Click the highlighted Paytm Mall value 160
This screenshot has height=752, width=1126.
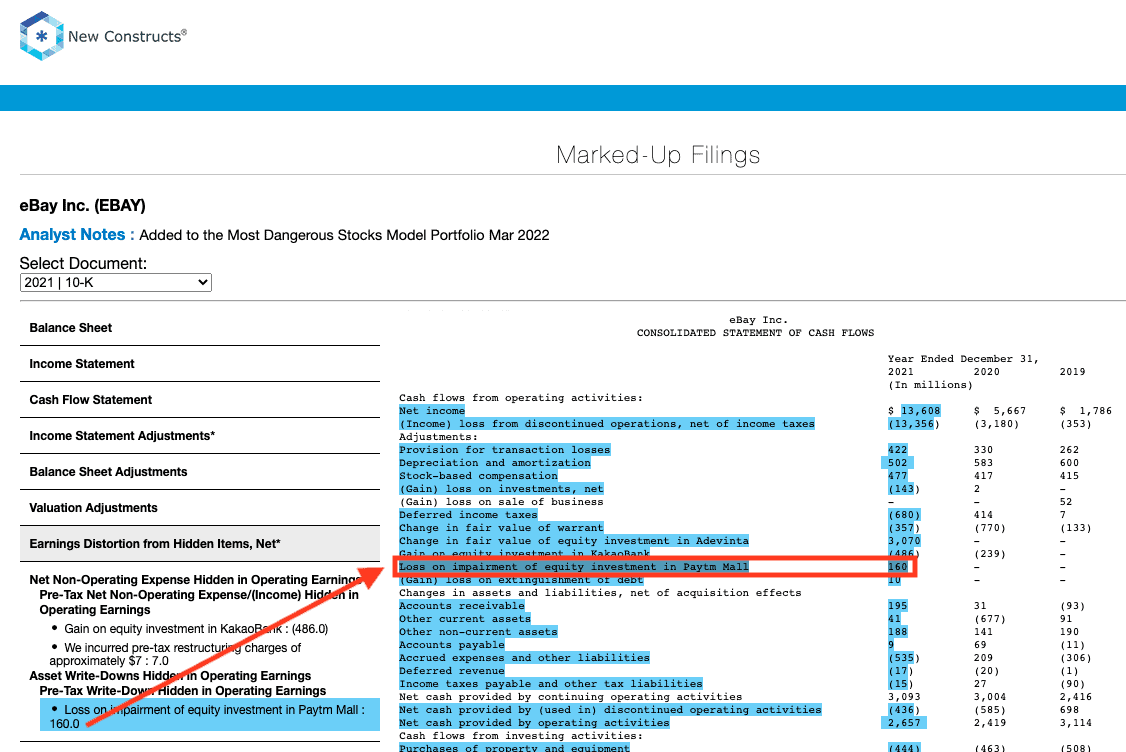click(898, 567)
